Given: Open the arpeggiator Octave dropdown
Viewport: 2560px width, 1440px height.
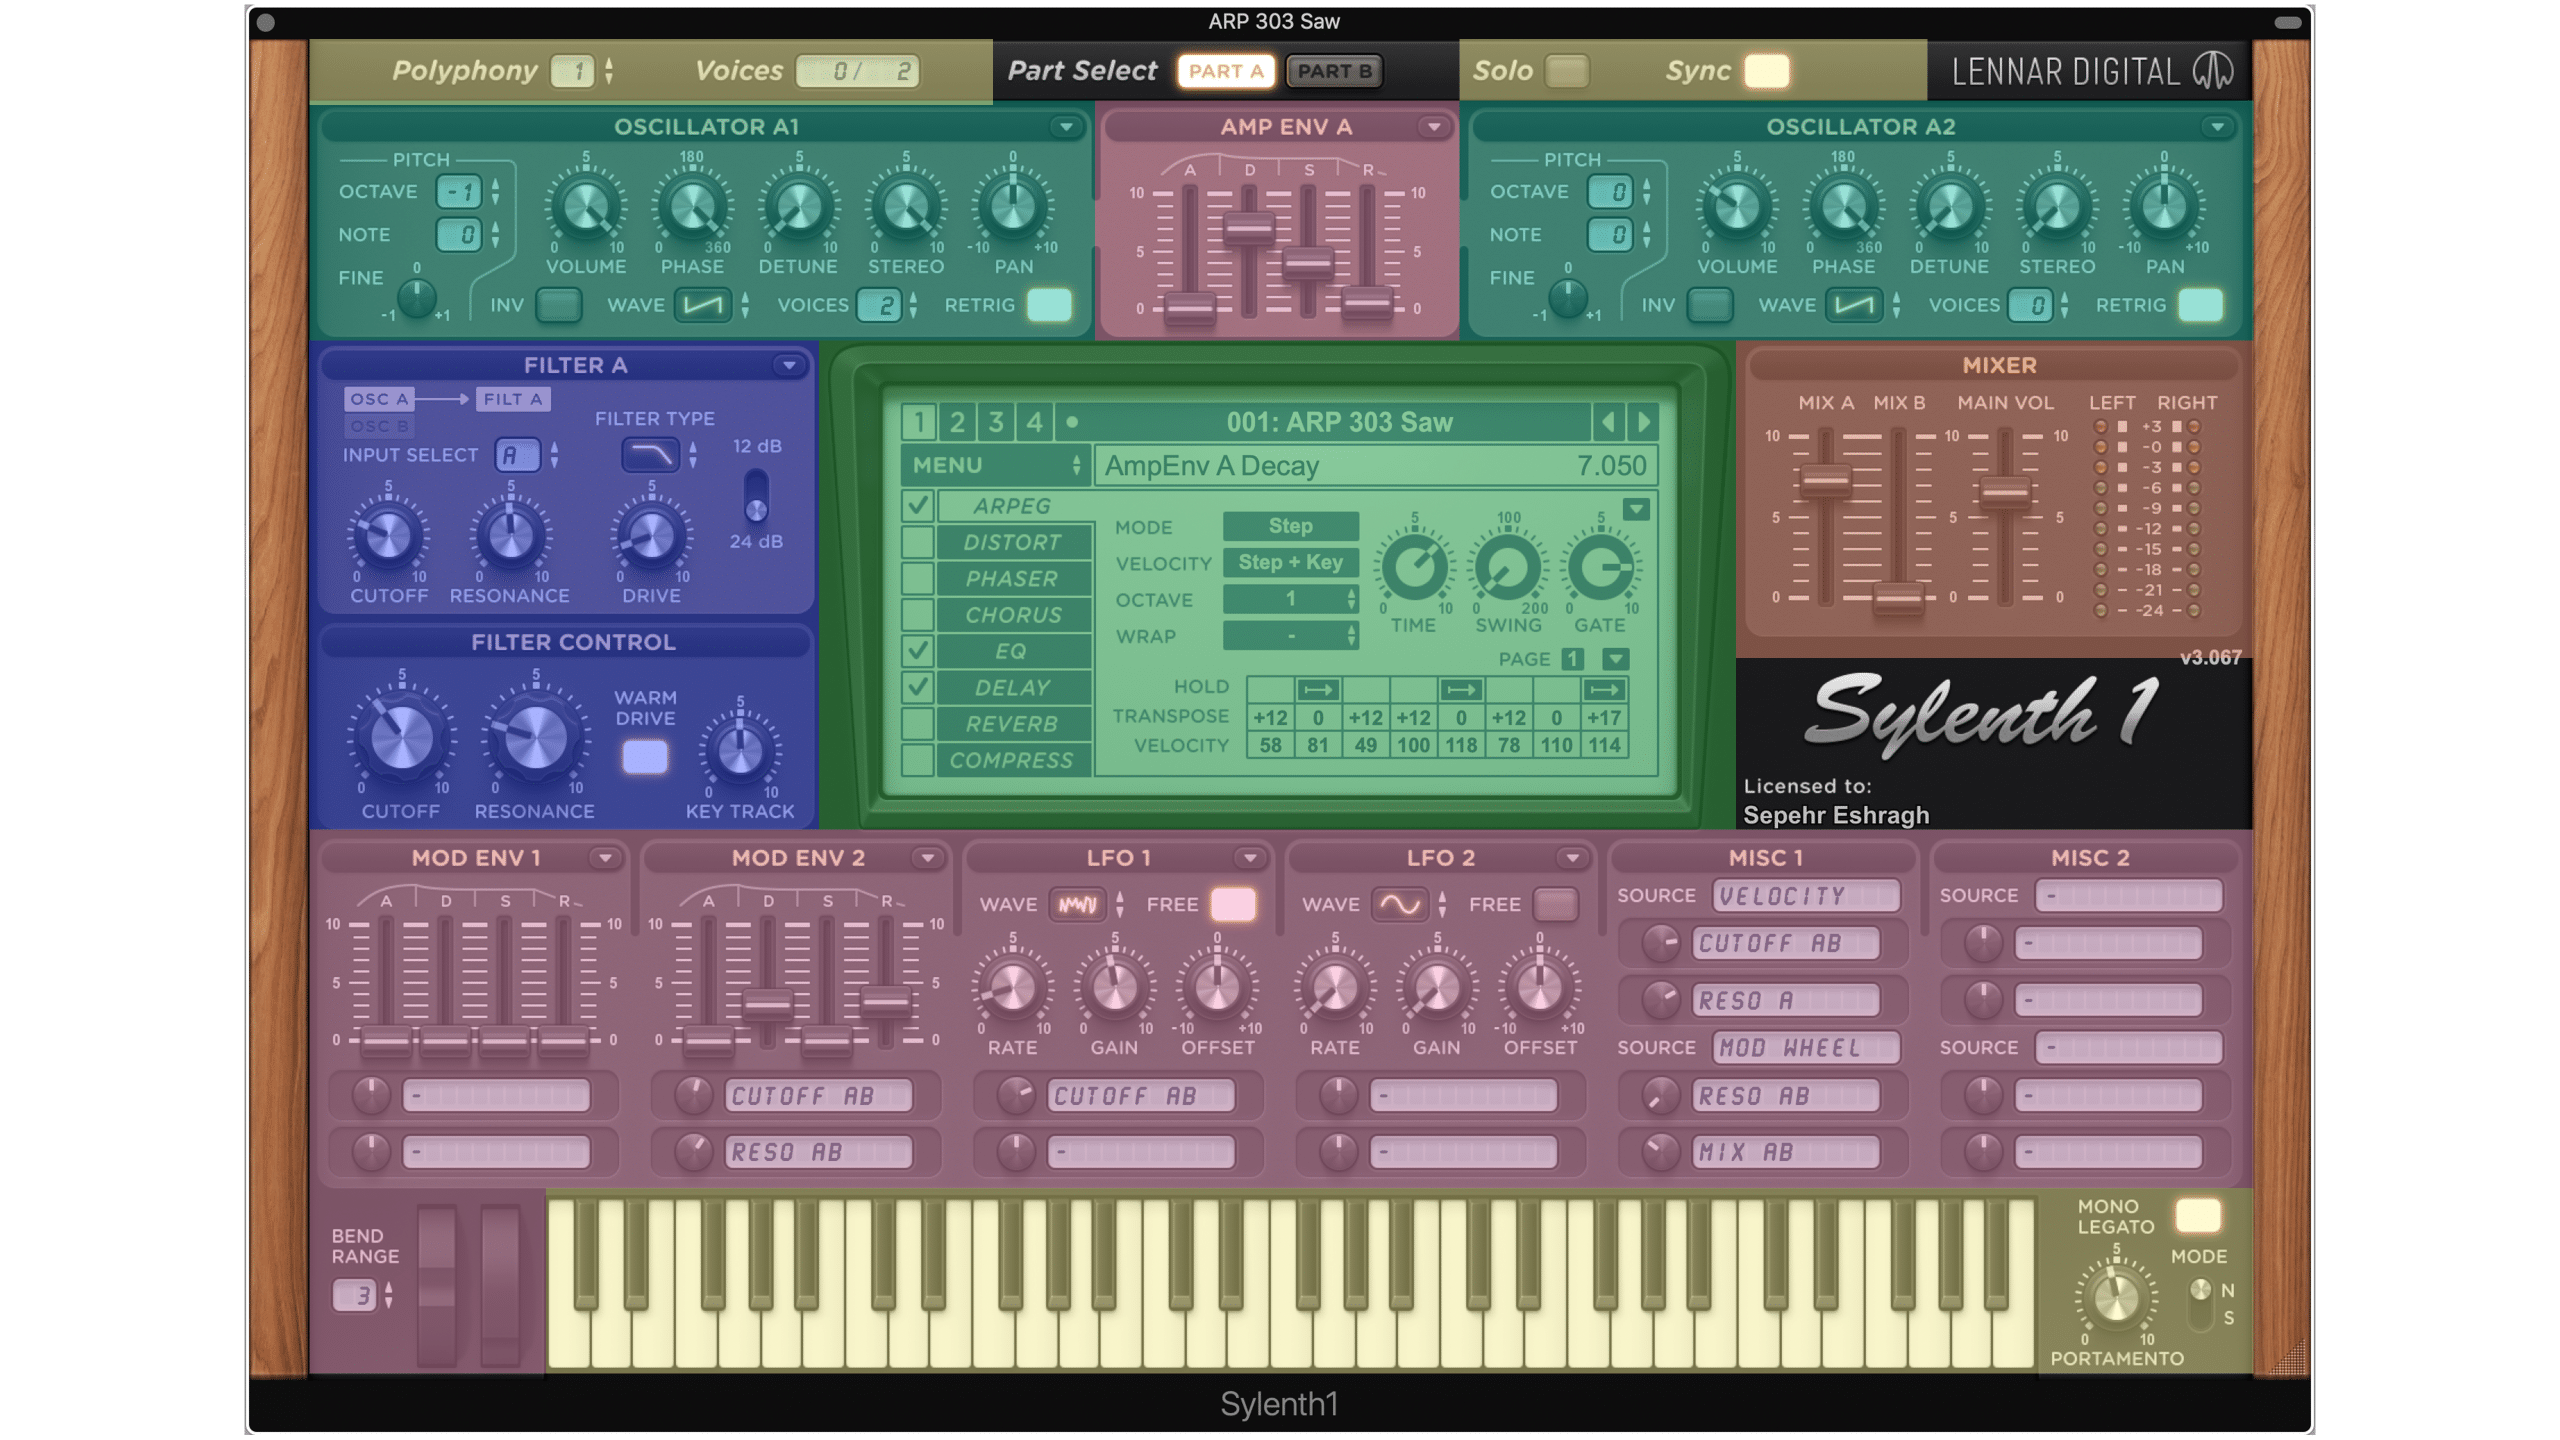Looking at the screenshot, I should pyautogui.click(x=1290, y=599).
